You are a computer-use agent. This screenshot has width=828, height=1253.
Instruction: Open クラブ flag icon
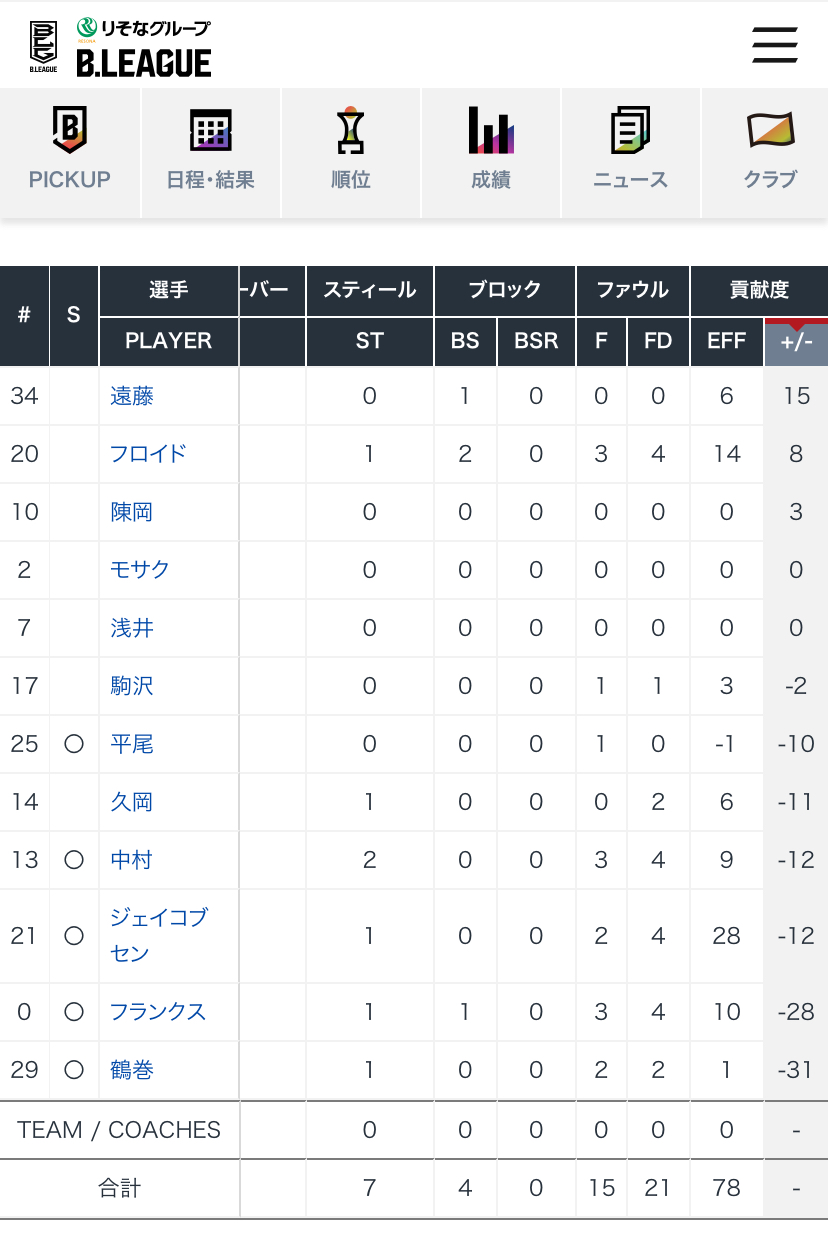[770, 130]
